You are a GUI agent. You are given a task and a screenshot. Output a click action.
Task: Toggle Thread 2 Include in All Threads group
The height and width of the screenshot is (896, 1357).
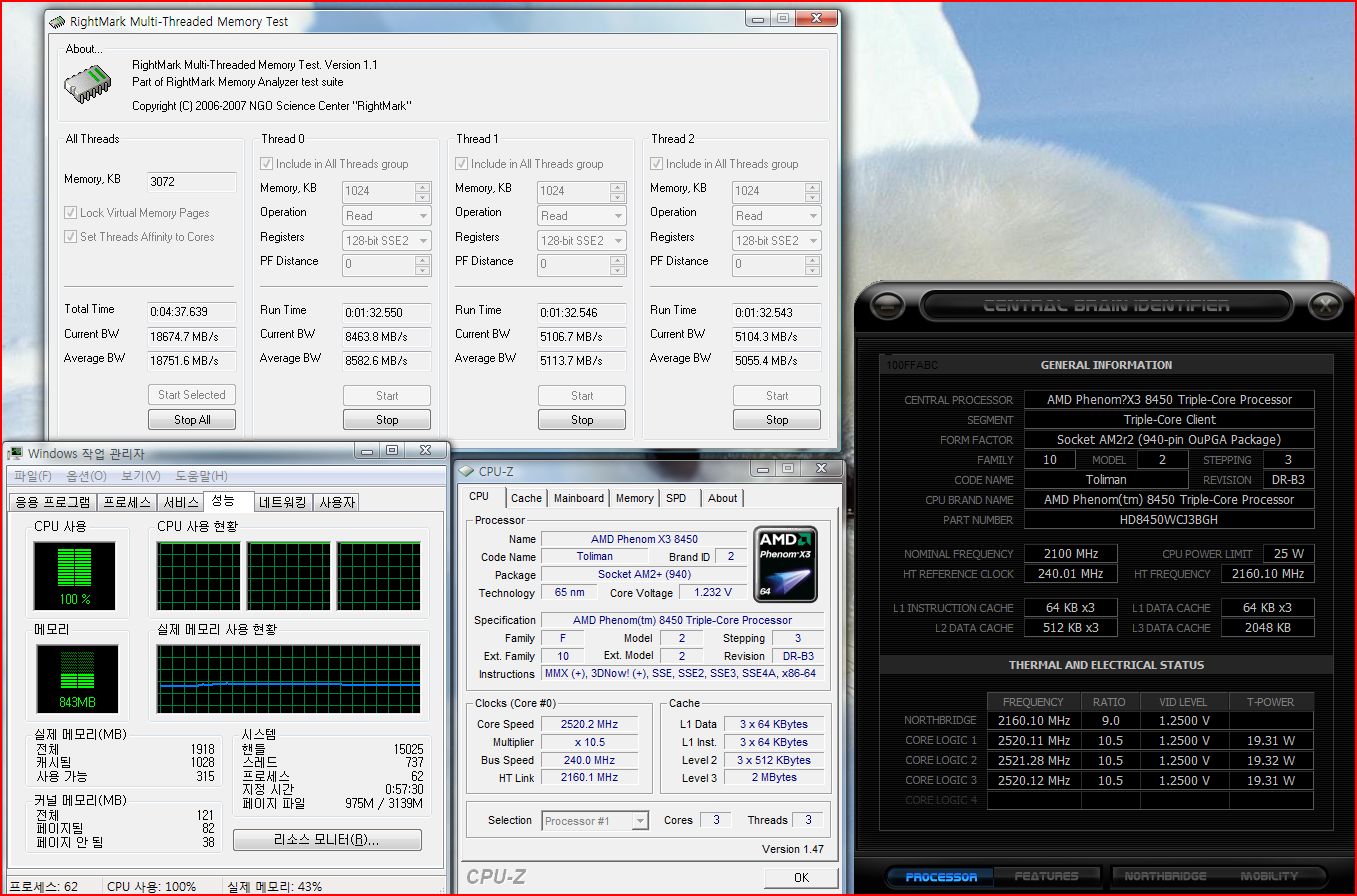[657, 164]
